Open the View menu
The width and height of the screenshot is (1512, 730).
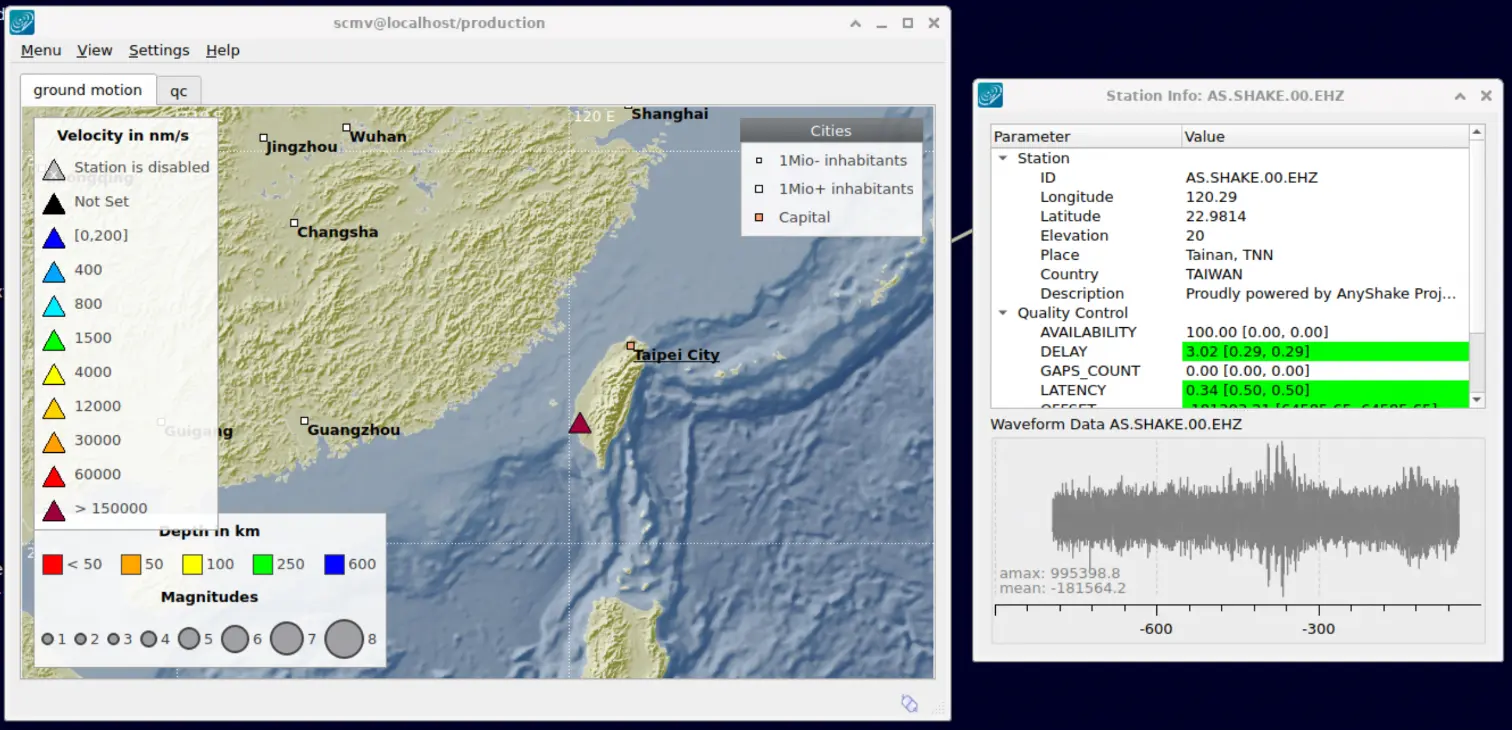click(95, 50)
